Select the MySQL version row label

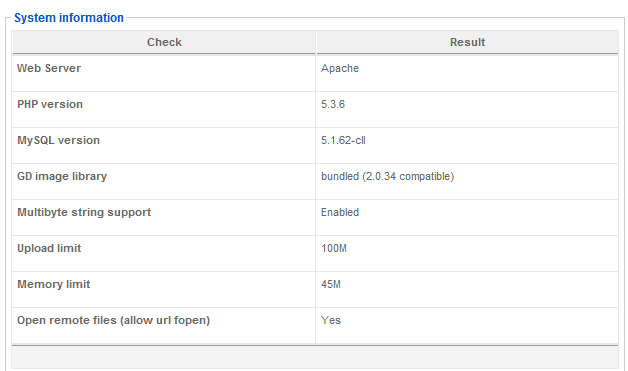tap(58, 141)
